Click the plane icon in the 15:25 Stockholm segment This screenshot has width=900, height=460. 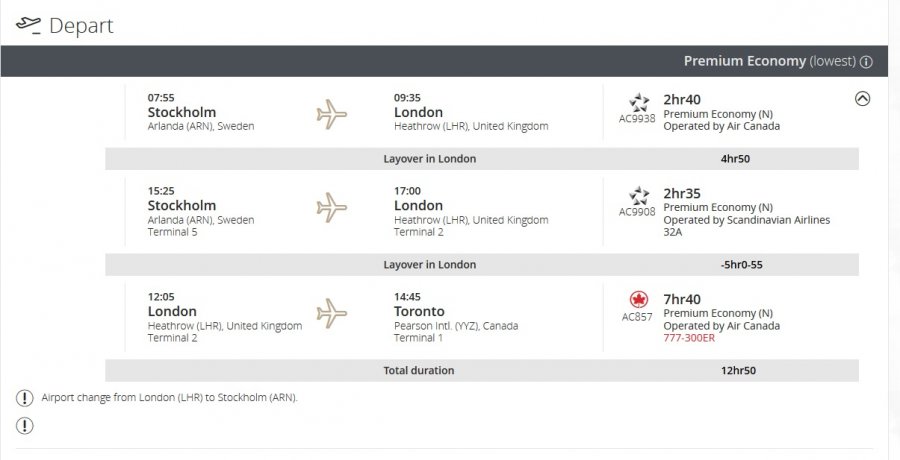point(331,207)
